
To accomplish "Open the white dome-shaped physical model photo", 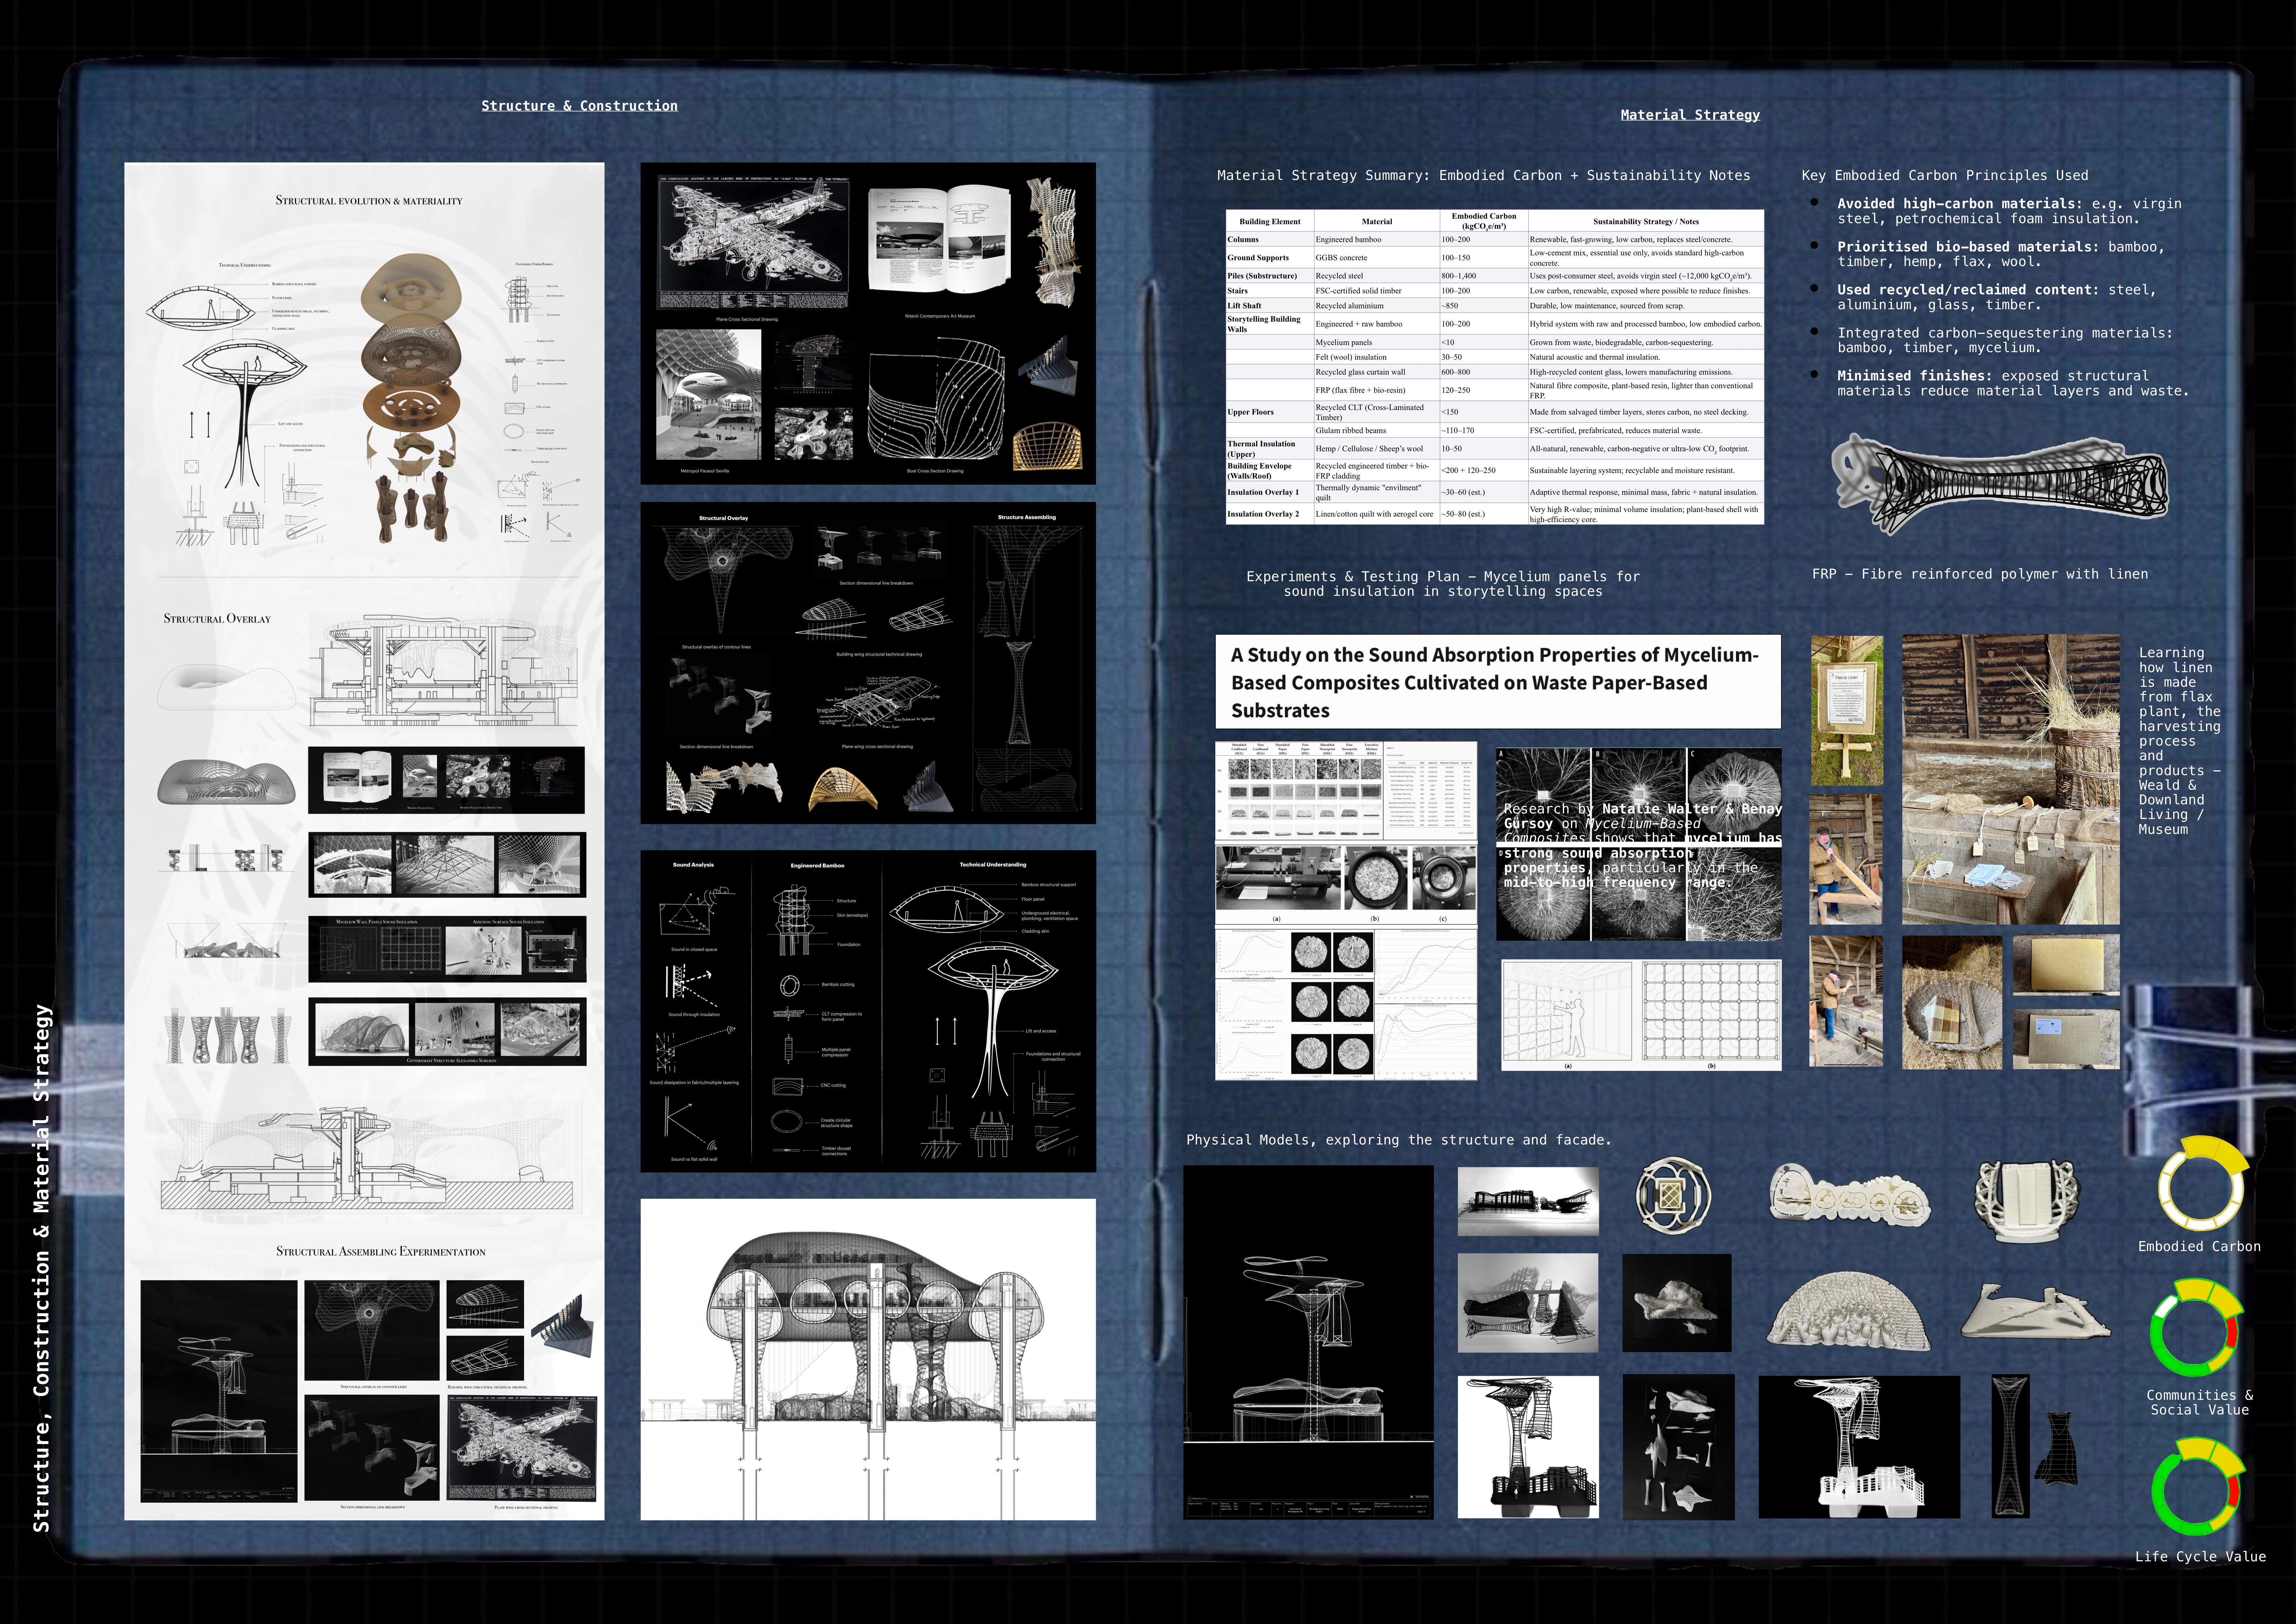I will pos(1849,1311).
